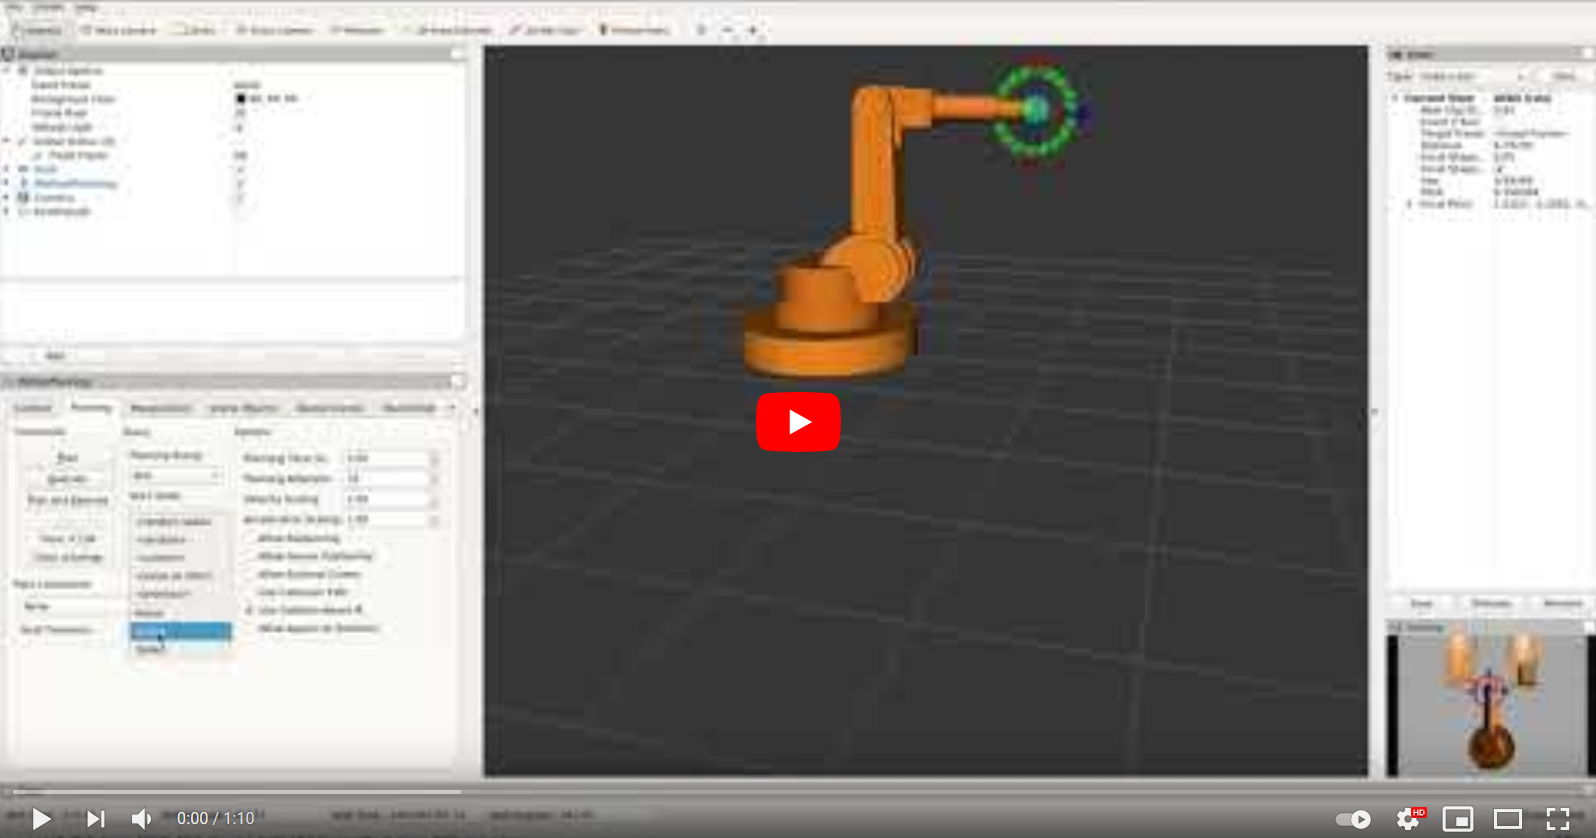1596x838 pixels.
Task: Select the 2D Nav Goal tool
Action: (x=546, y=30)
